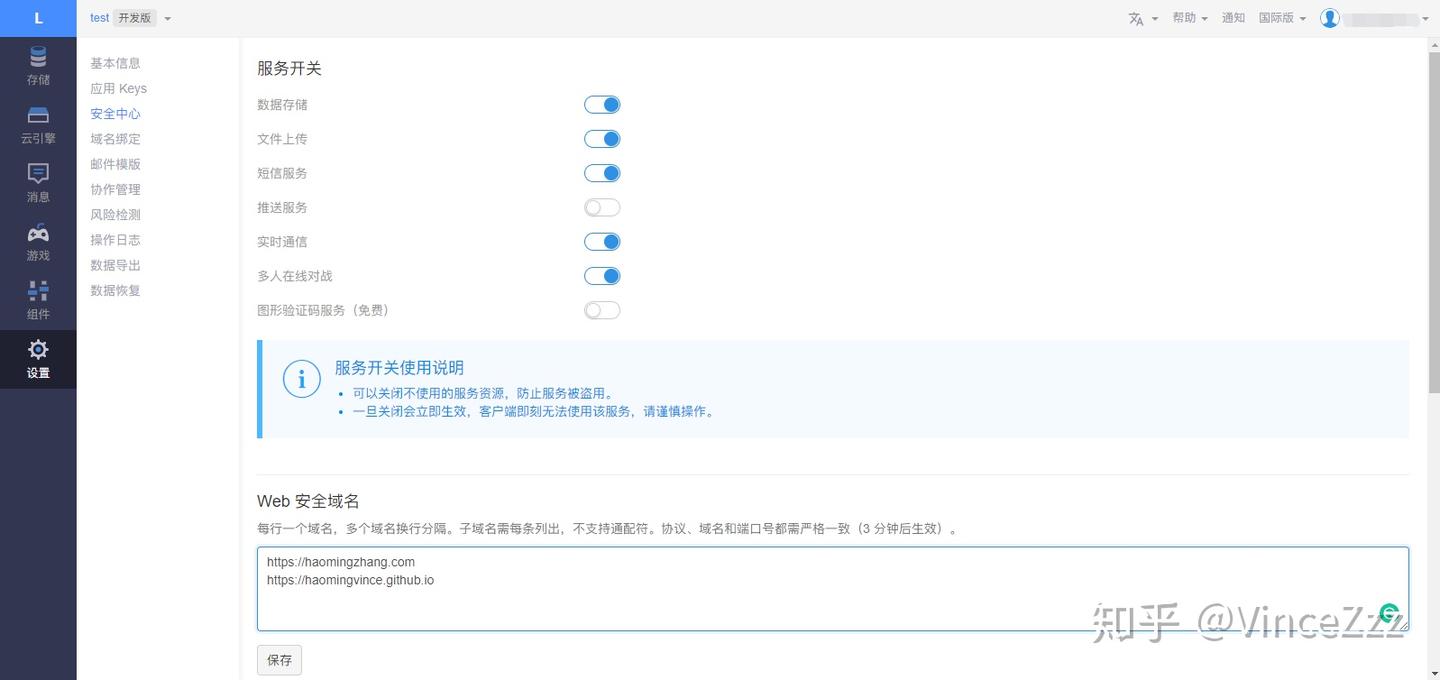Toggle the 实时通信 switch
This screenshot has height=680, width=1440.
602,241
